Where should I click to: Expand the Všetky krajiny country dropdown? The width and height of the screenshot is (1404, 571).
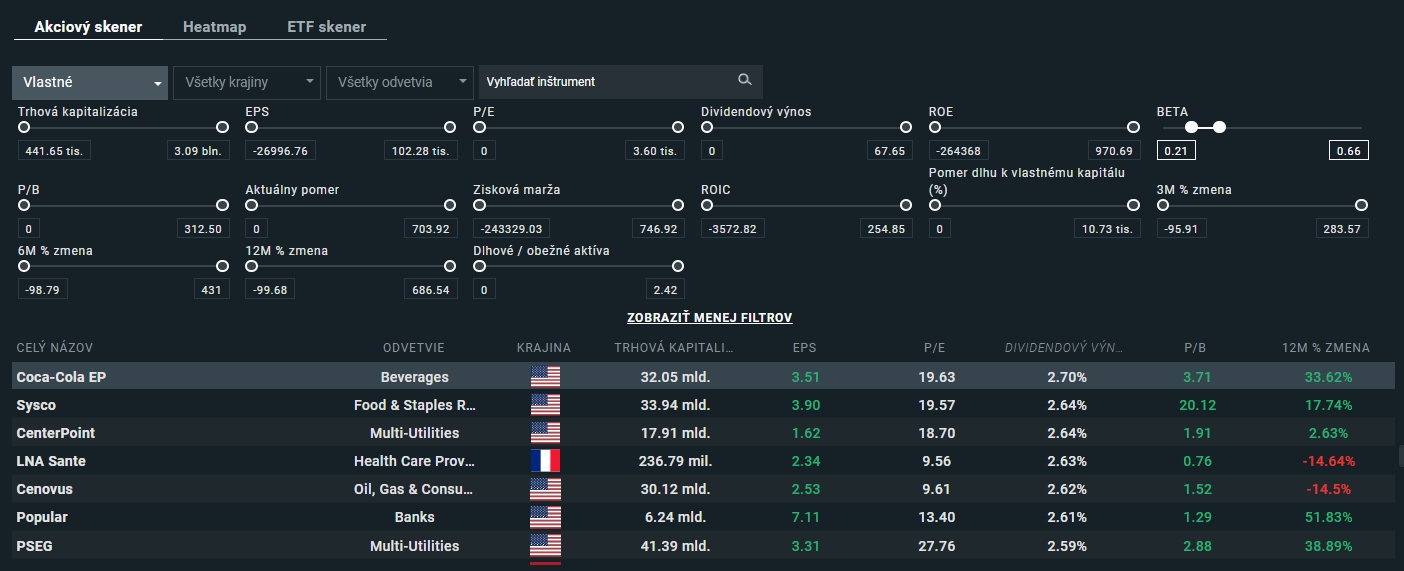click(x=246, y=82)
